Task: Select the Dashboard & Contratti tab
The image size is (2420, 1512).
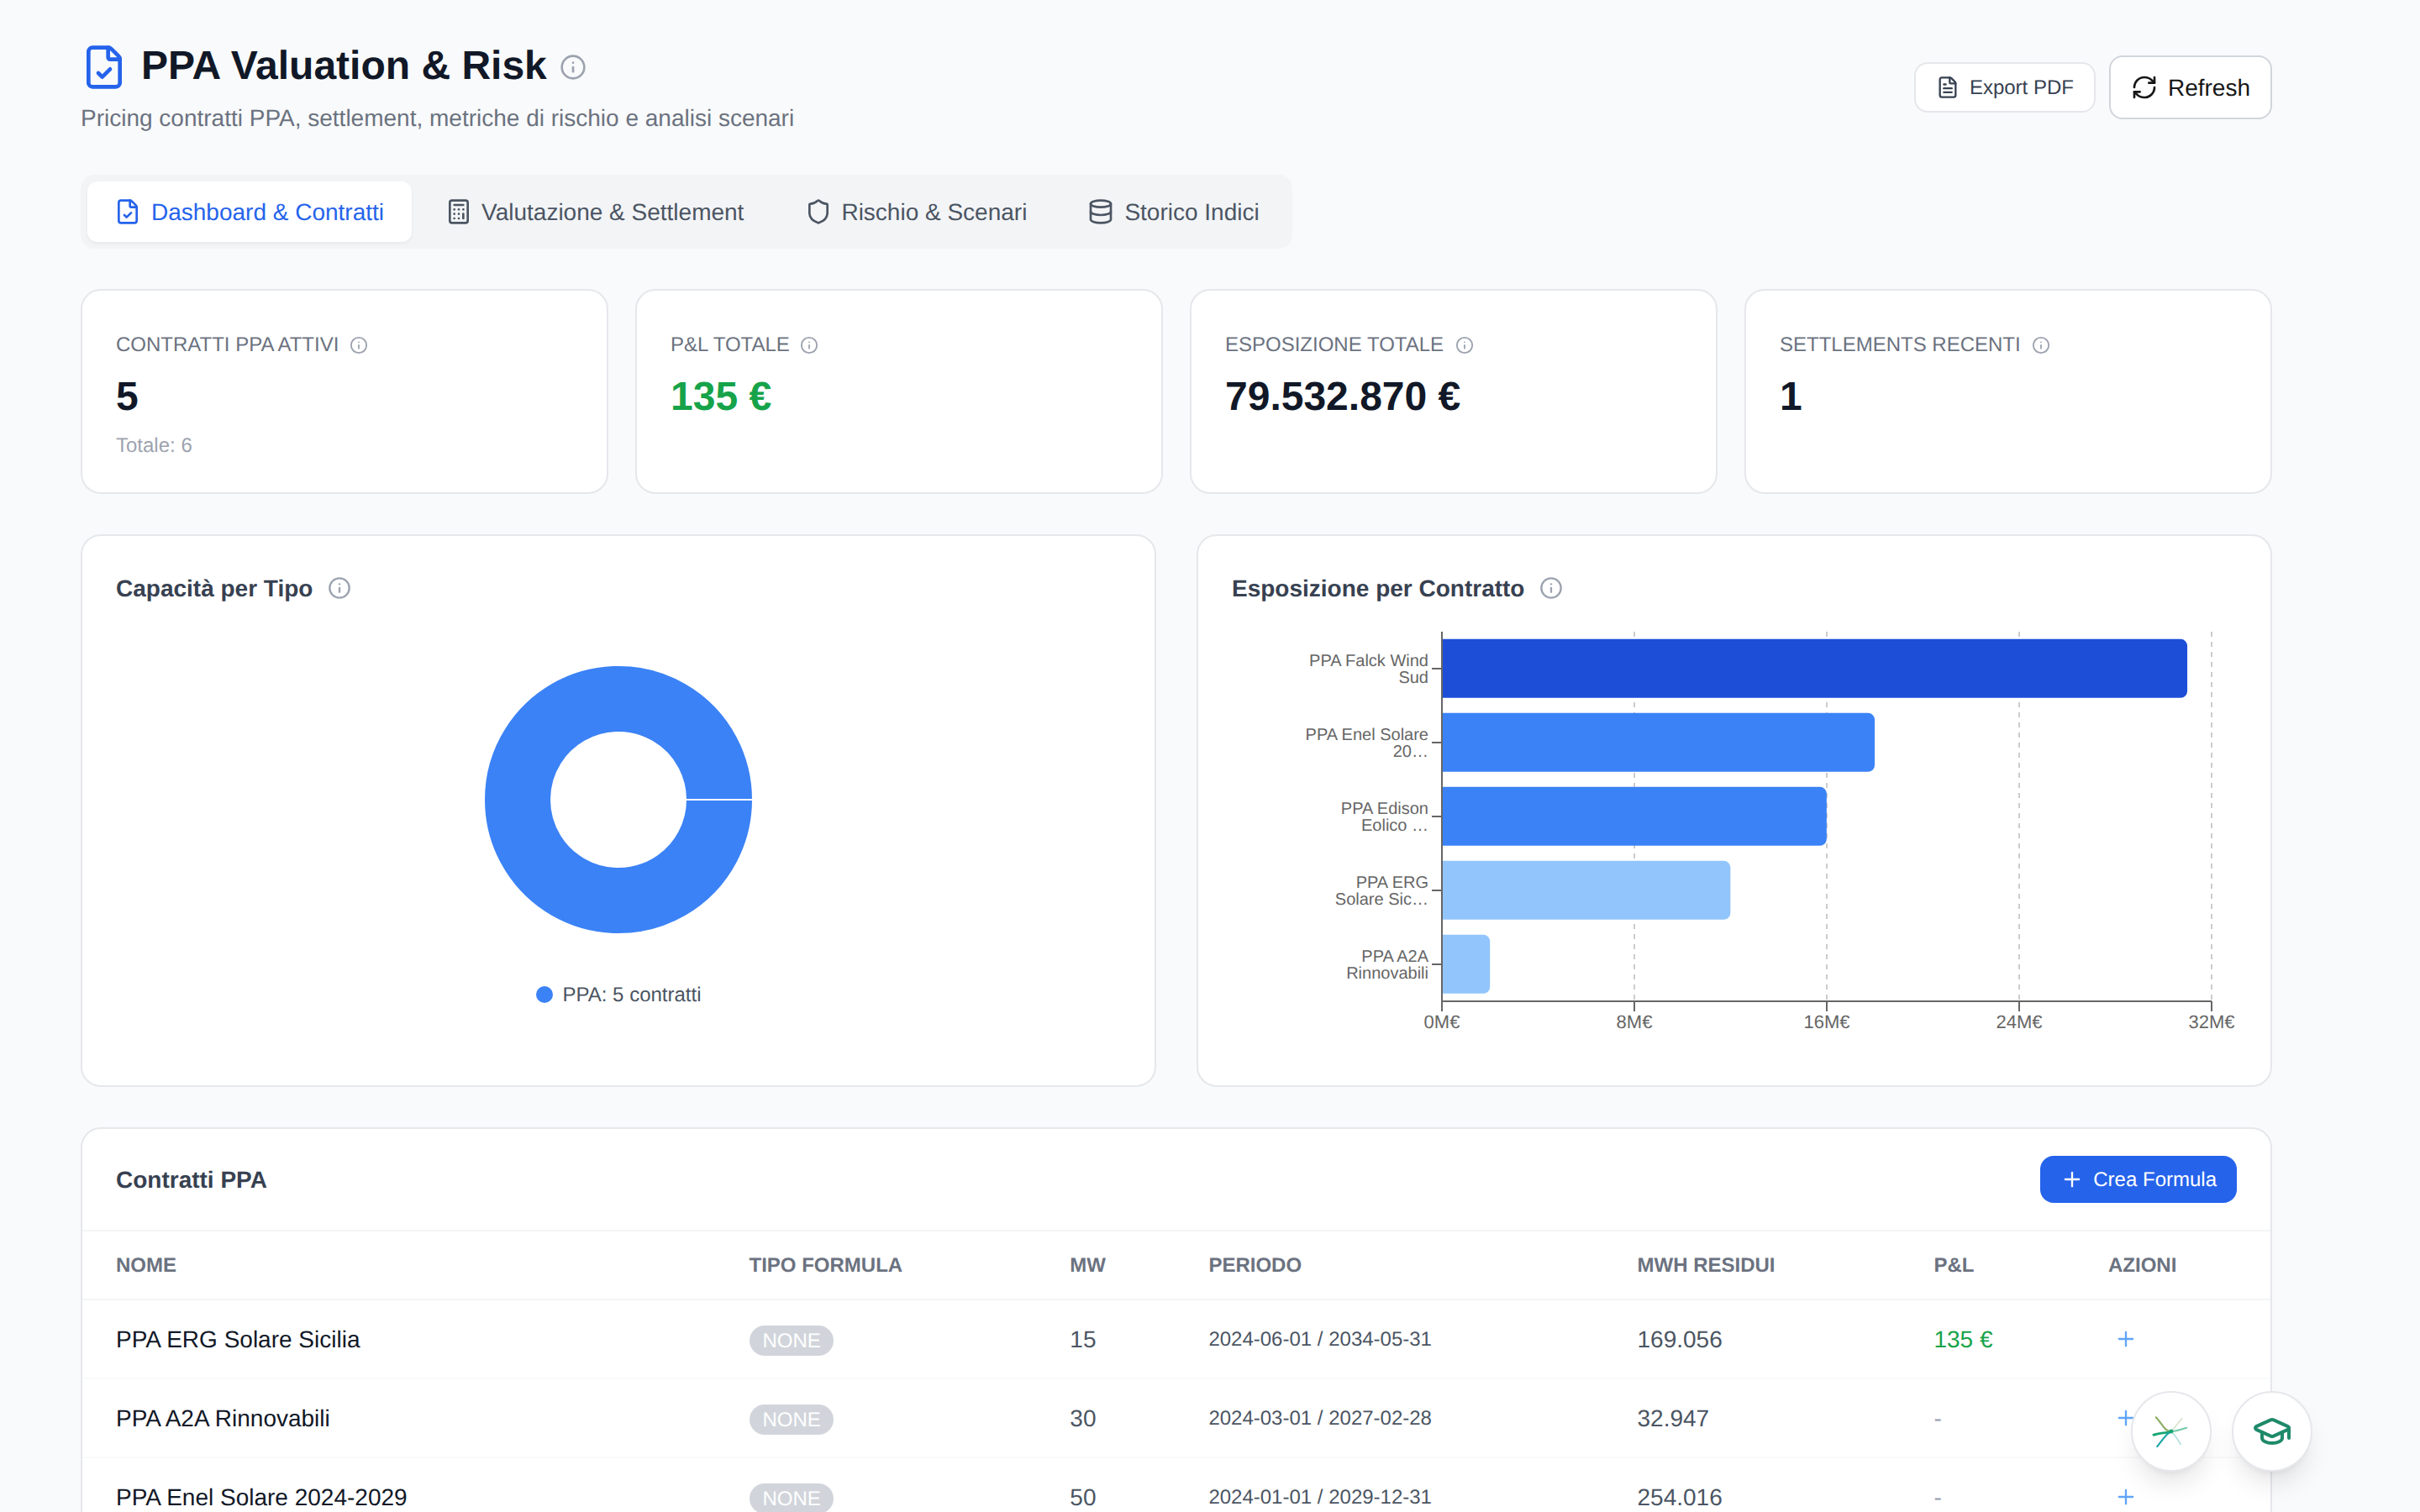Action: coord(250,212)
